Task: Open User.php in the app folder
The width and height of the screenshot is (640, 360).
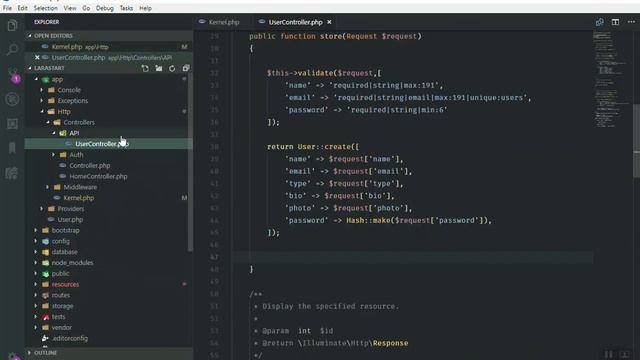Action: click(x=70, y=220)
